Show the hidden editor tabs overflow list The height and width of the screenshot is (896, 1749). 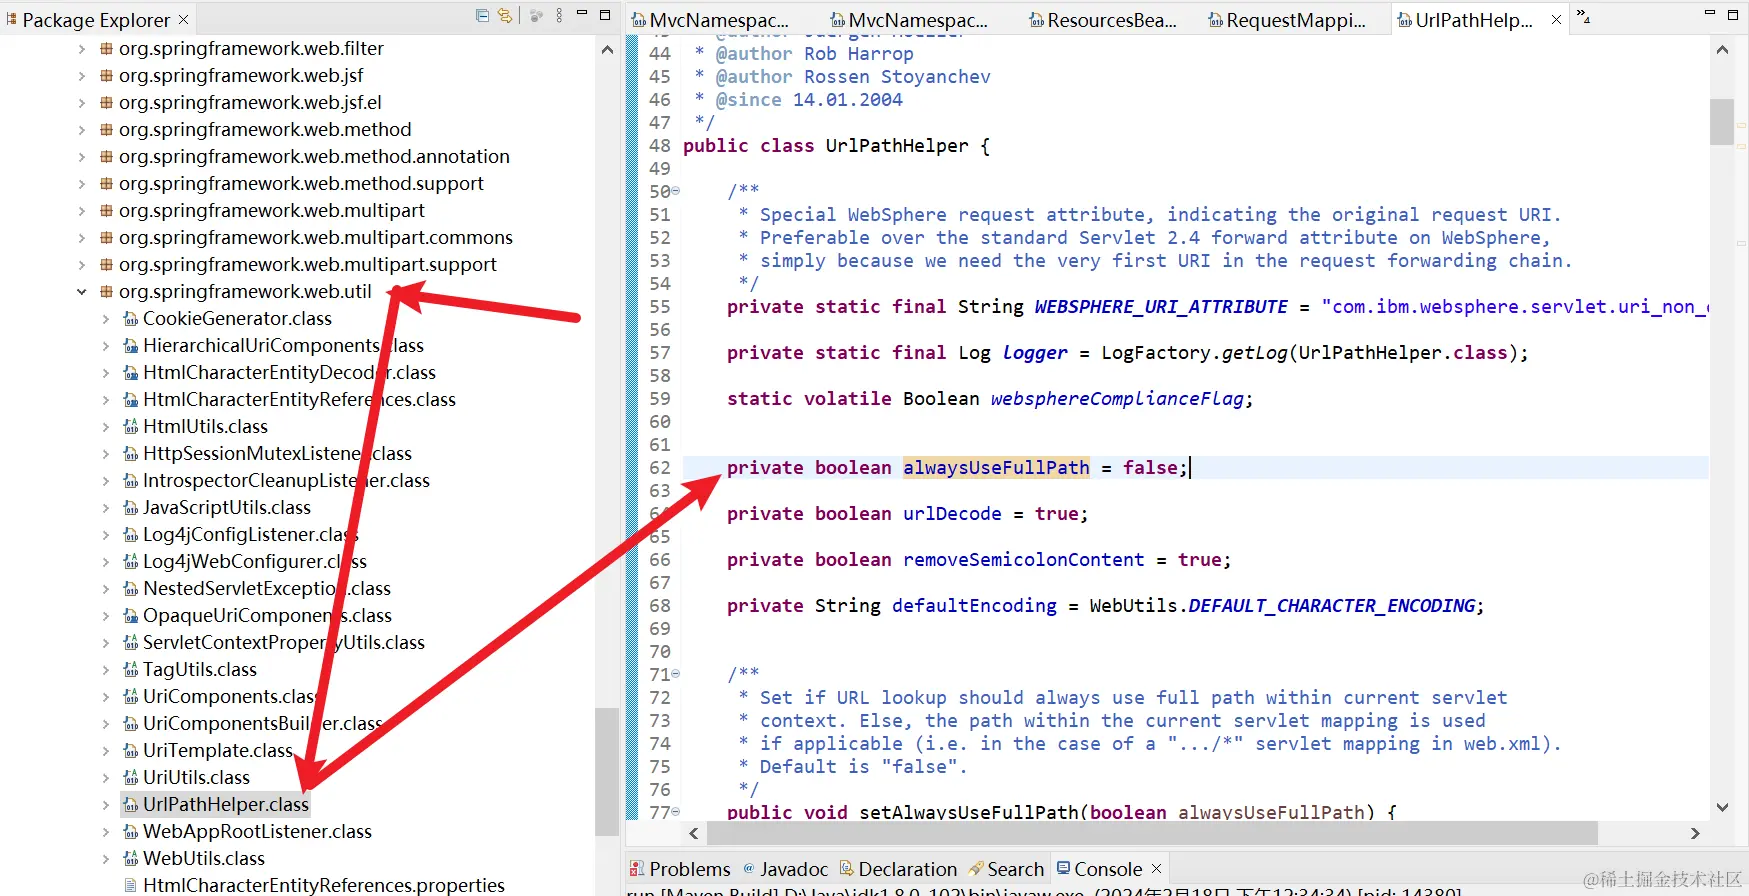1583,16
